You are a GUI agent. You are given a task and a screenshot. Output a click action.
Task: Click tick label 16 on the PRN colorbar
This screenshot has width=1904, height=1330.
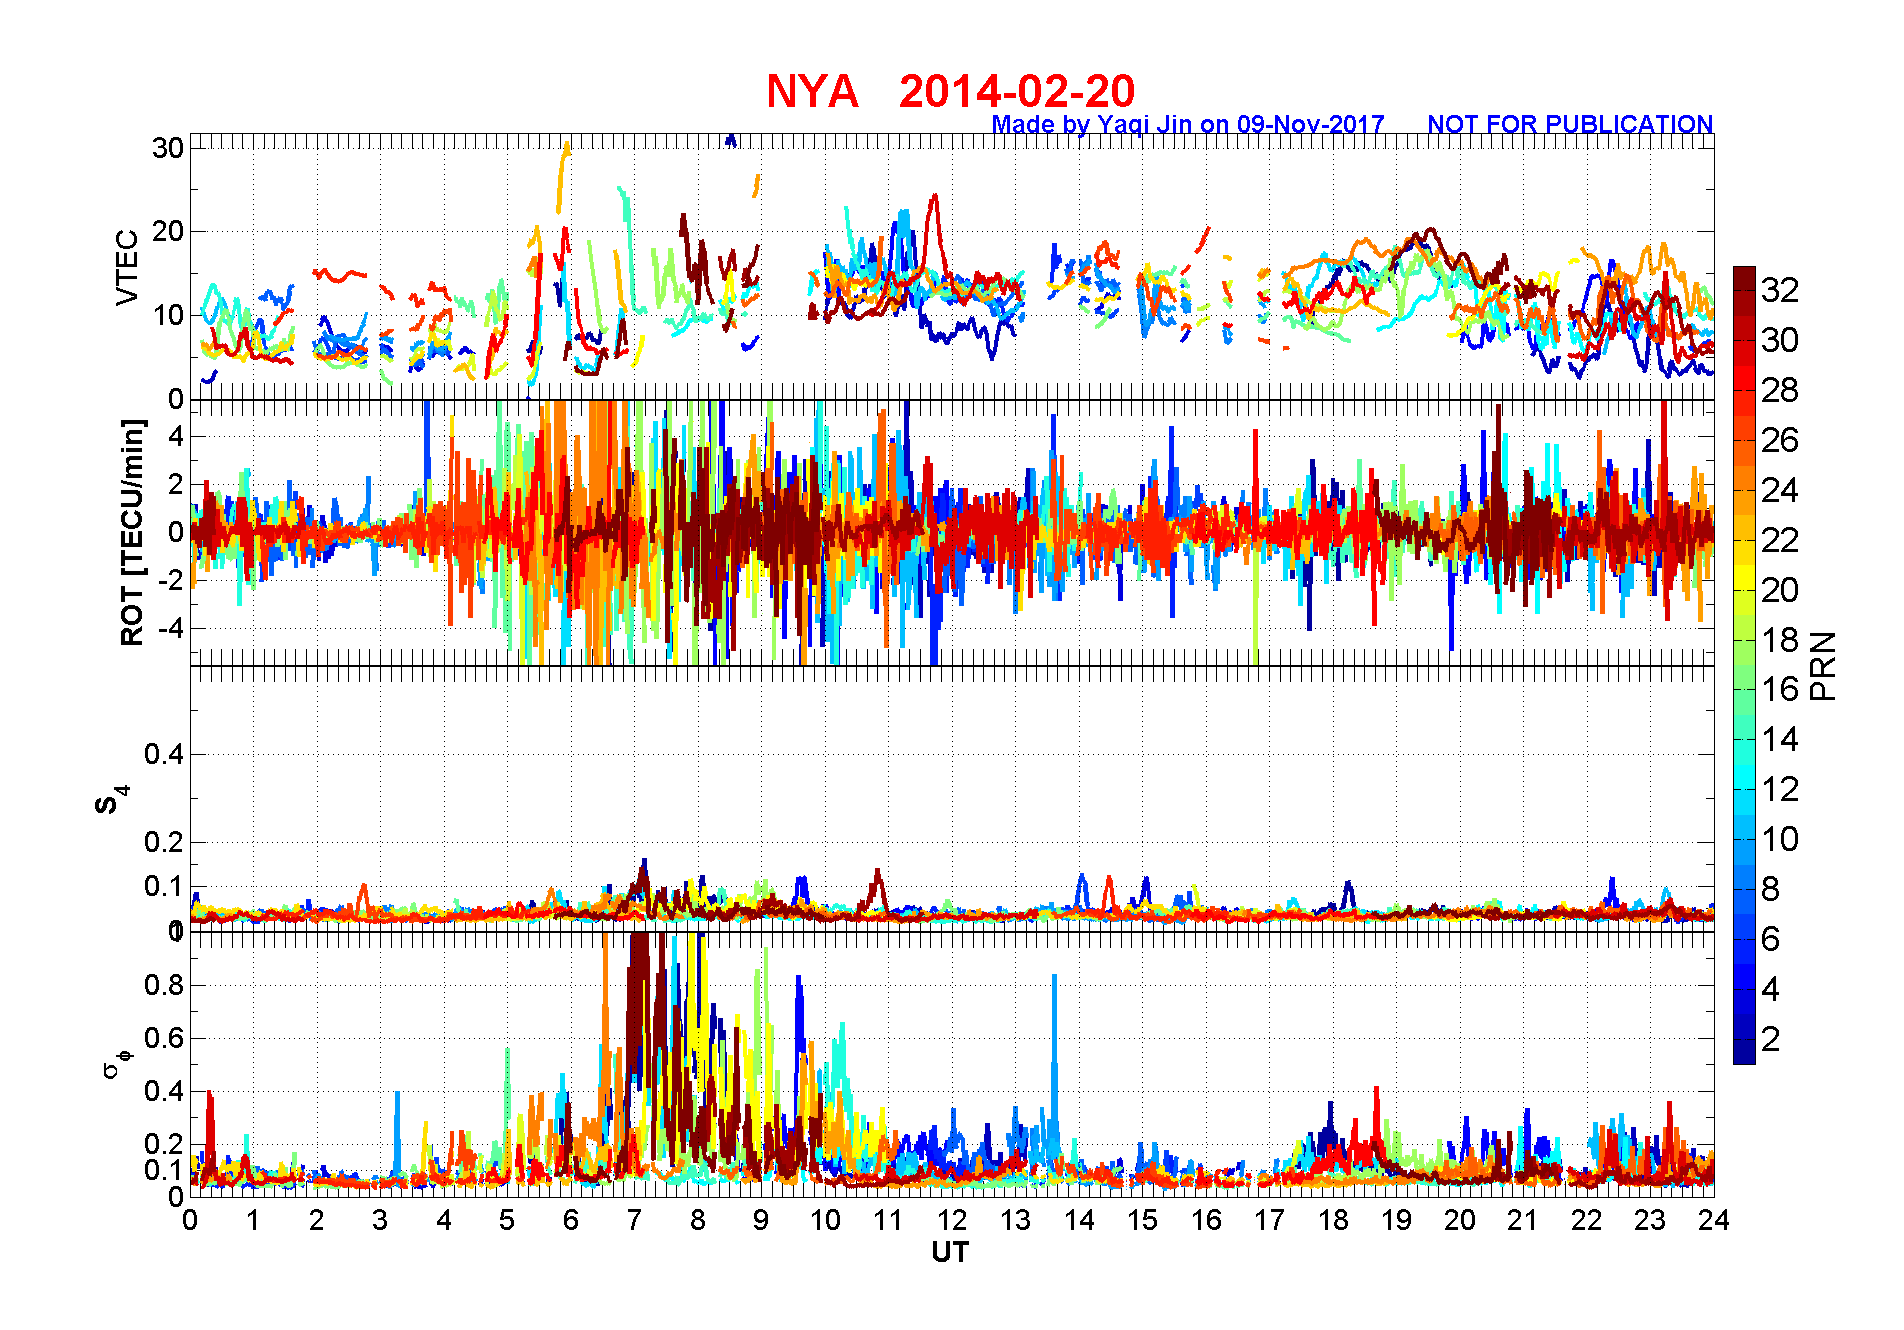tap(1780, 689)
